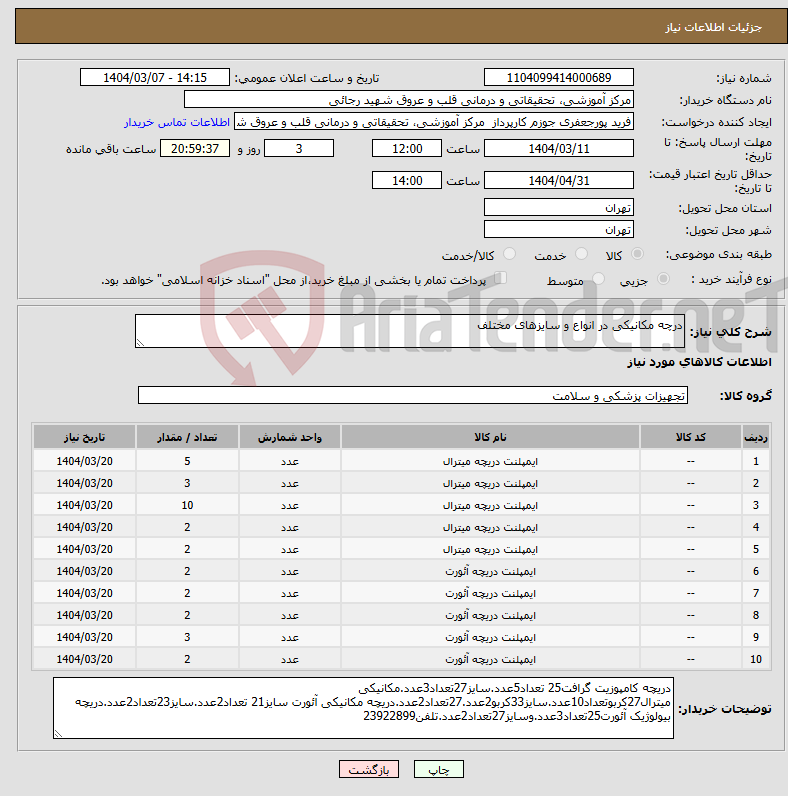Click quantity 10 in row 3
This screenshot has width=788, height=796.
coord(187,506)
